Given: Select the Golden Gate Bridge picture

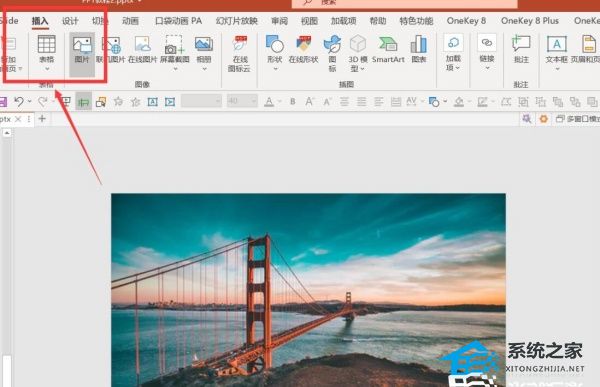Looking at the screenshot, I should click(x=308, y=290).
